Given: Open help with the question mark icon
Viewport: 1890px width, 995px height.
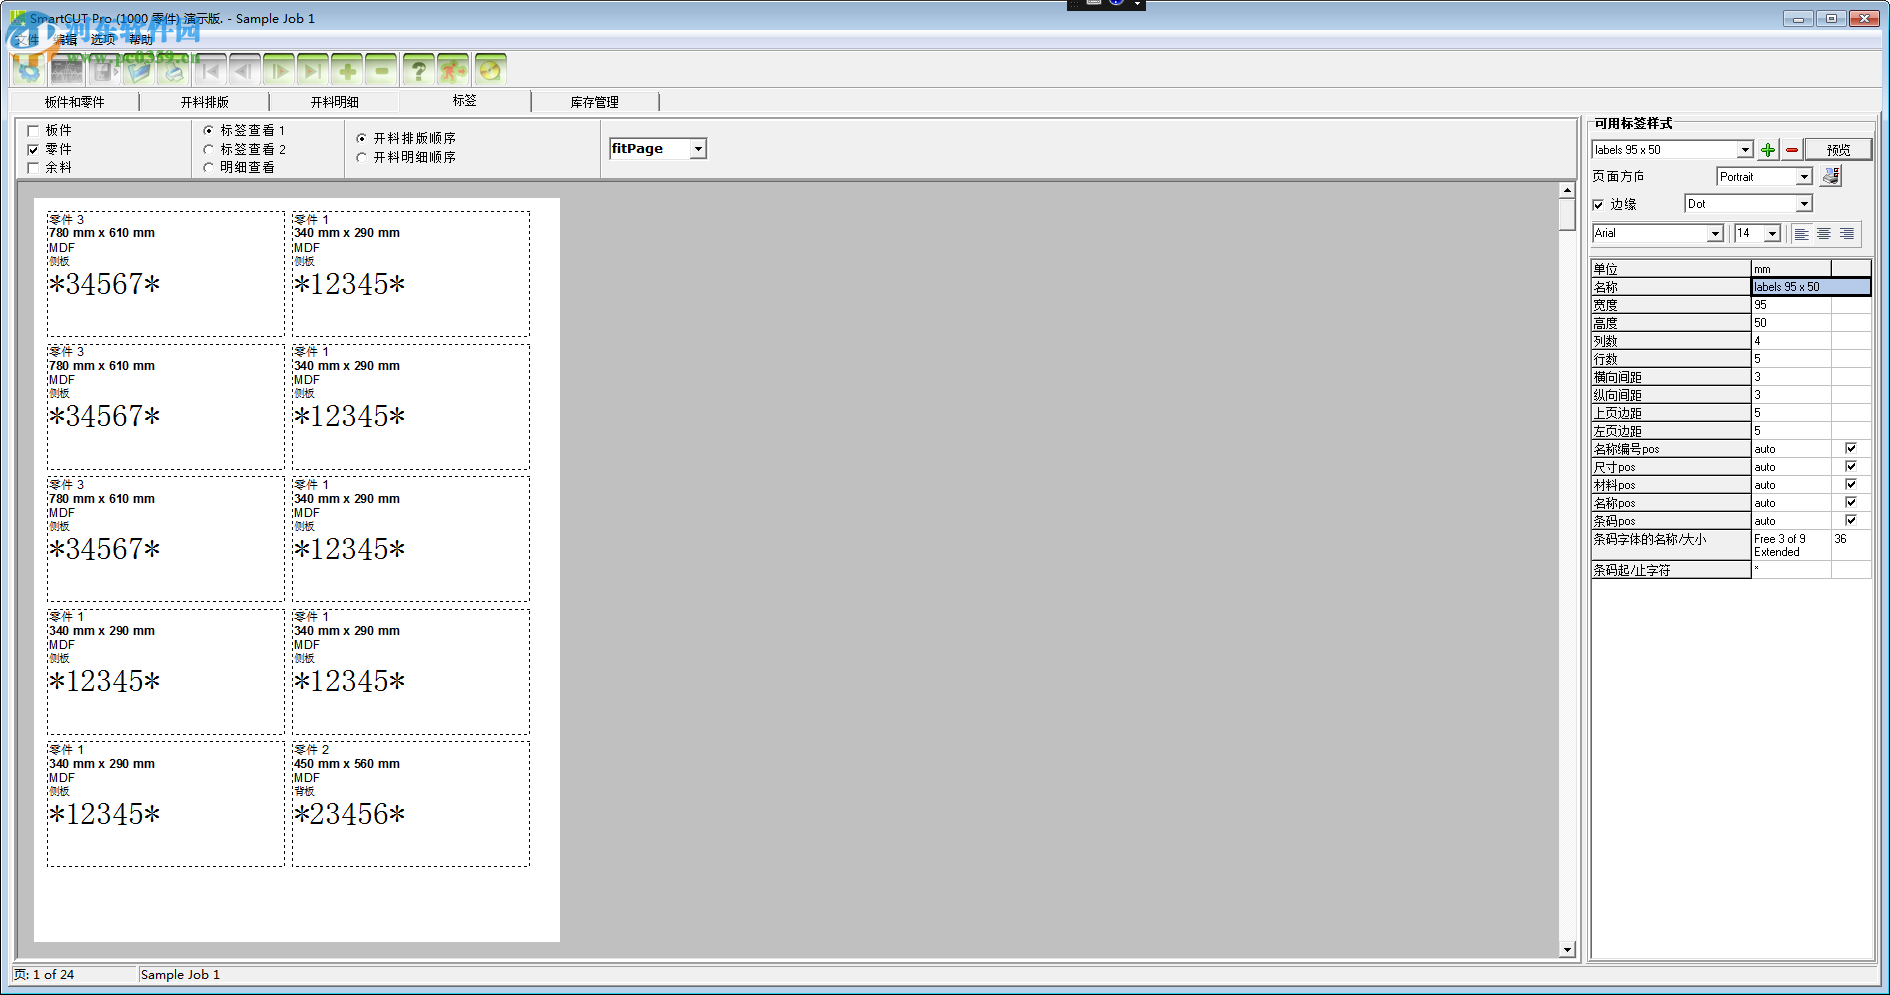Looking at the screenshot, I should point(419,71).
